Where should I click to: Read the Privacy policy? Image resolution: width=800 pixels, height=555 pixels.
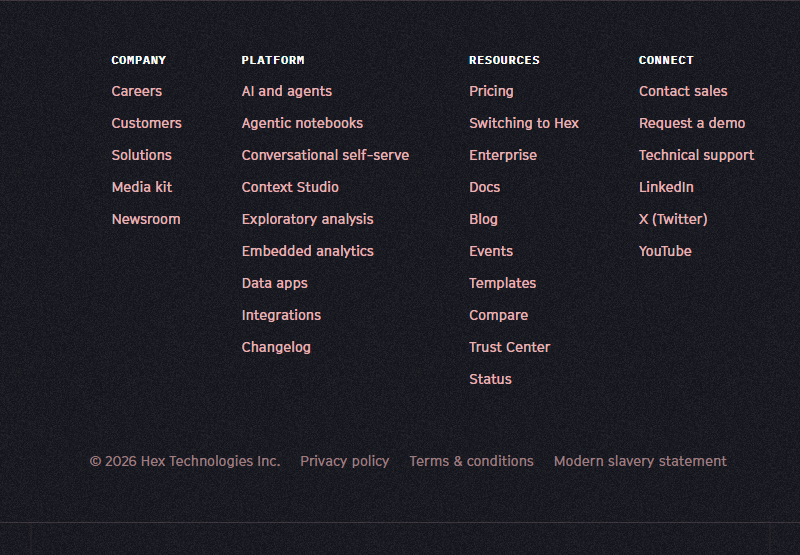point(344,461)
